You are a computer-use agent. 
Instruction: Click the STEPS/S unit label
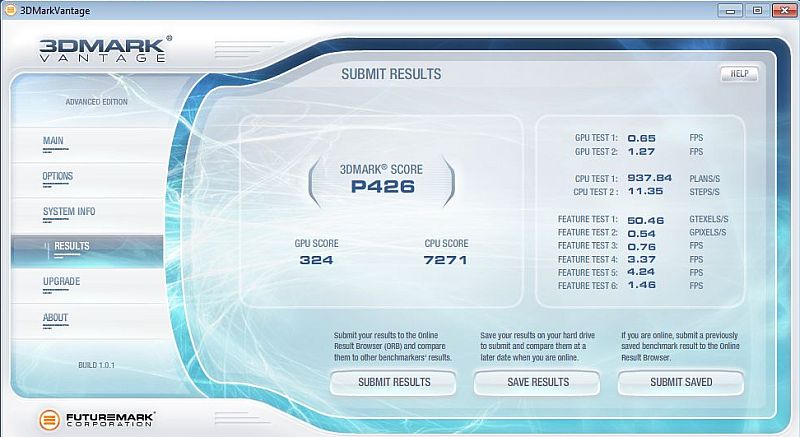(704, 192)
